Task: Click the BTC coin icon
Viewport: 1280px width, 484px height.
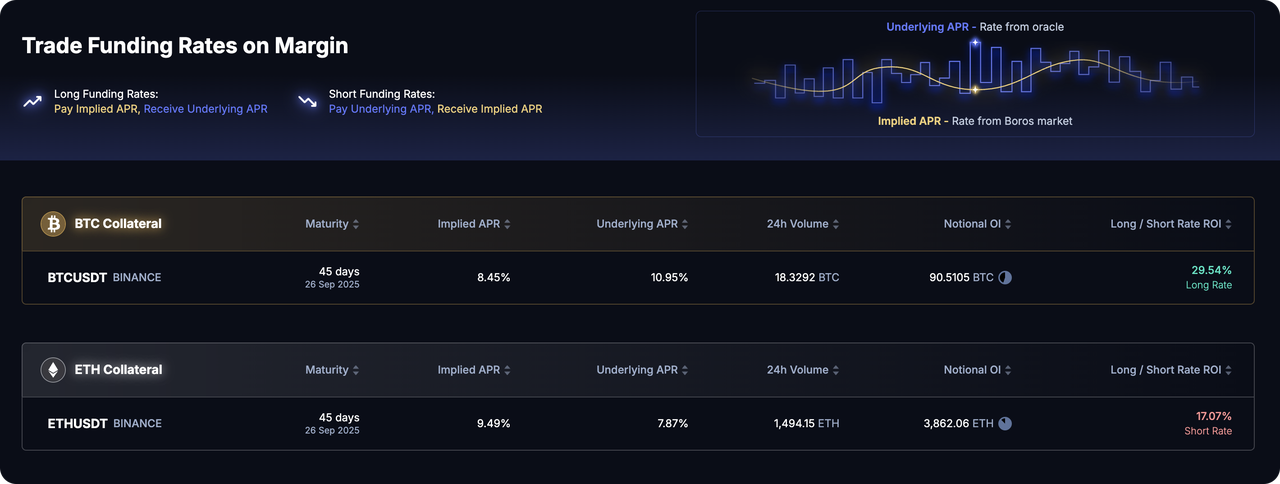Action: pos(53,224)
